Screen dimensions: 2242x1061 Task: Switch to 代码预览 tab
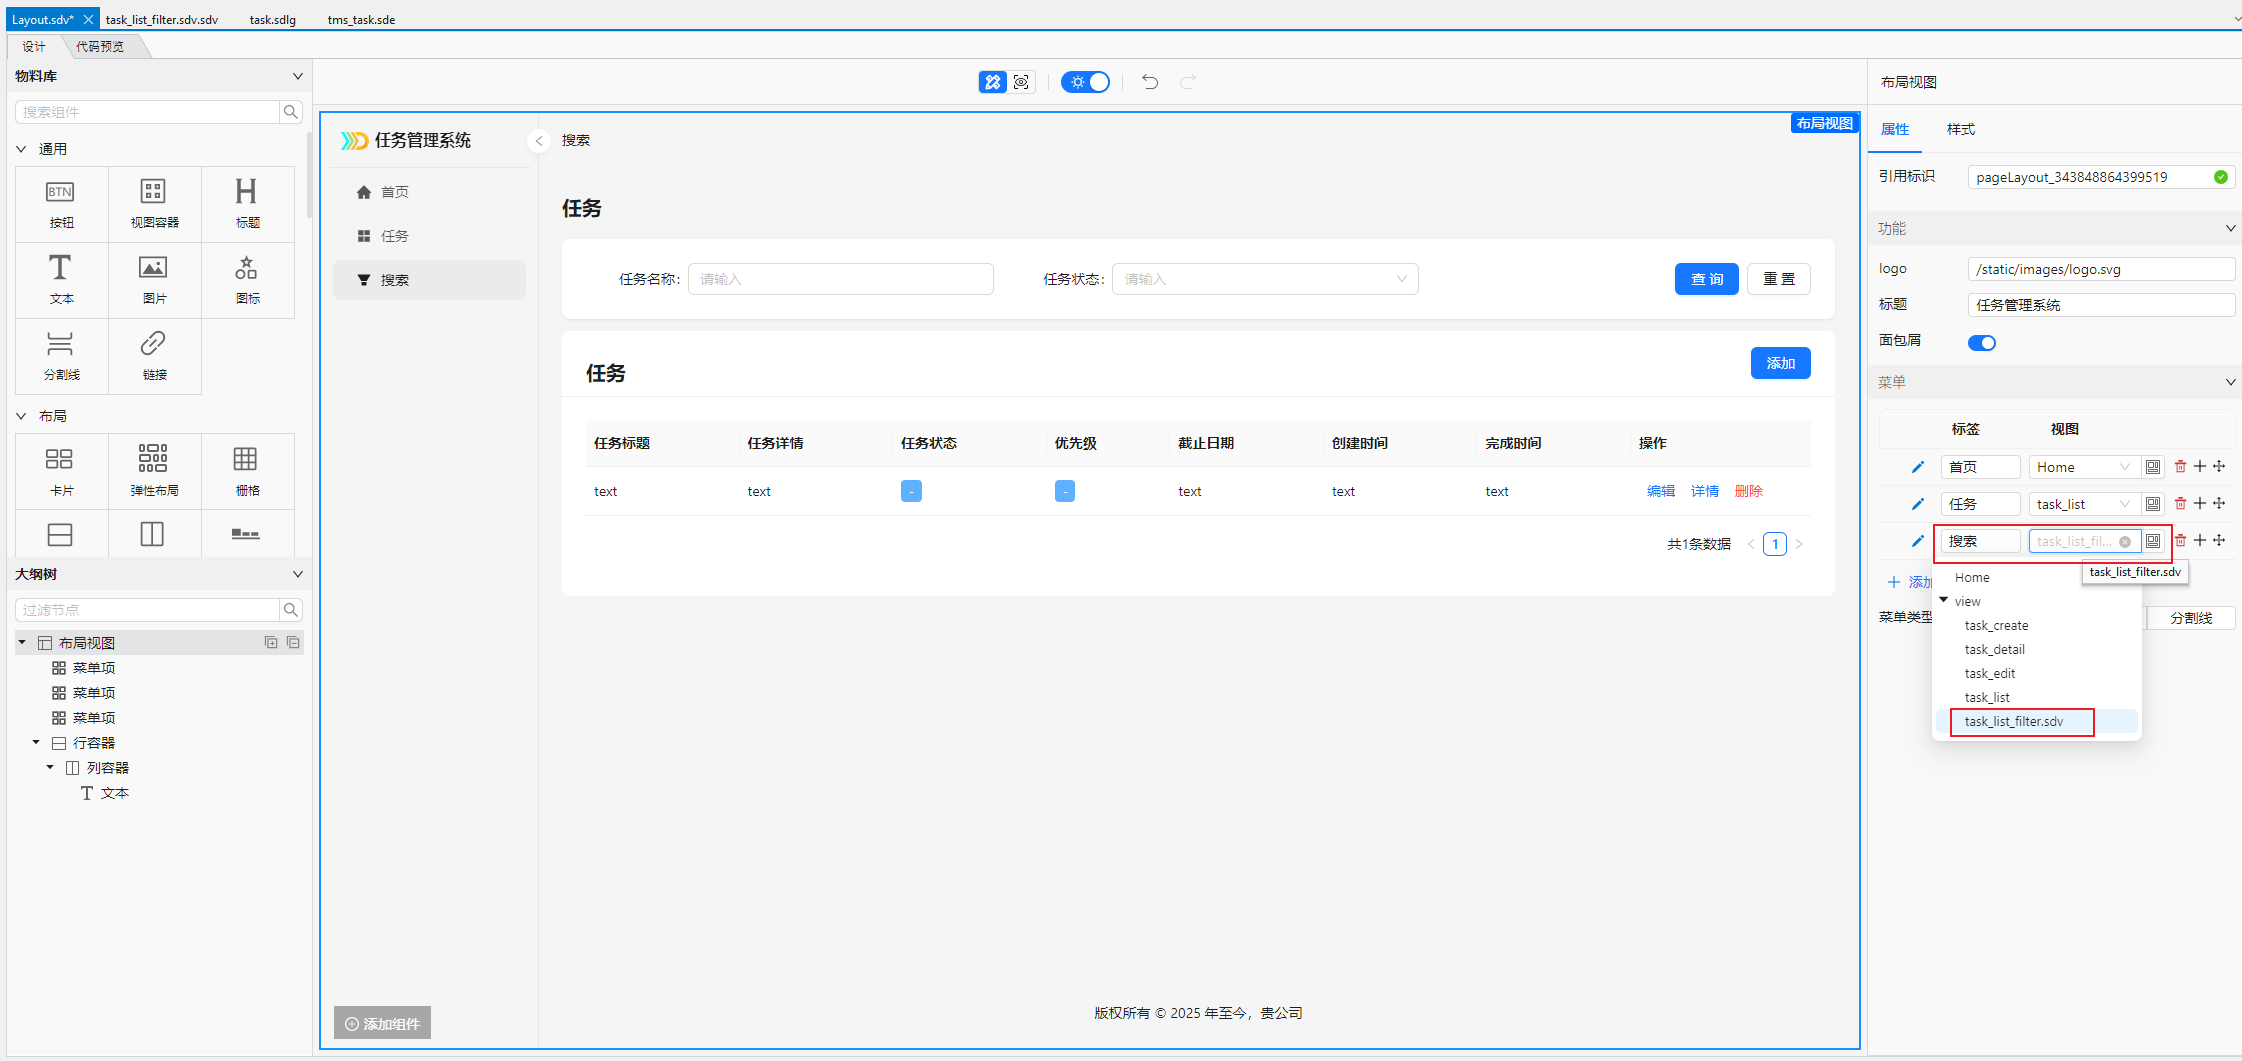coord(100,46)
